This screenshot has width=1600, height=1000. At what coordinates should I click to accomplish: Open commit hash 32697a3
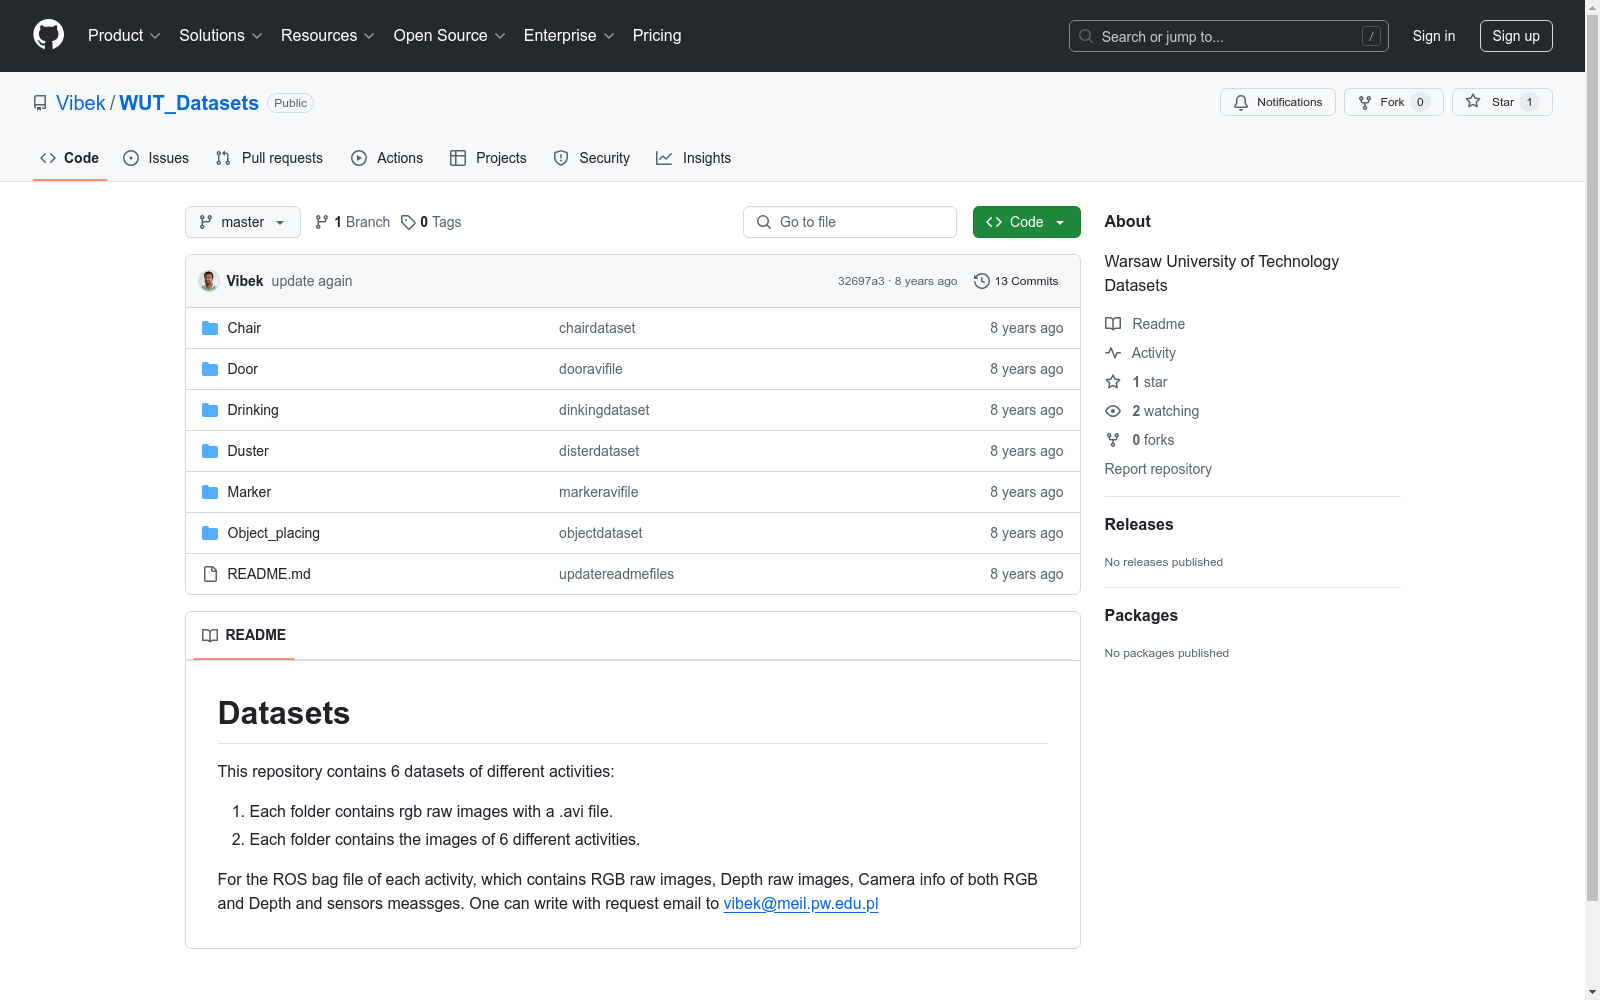pos(861,281)
